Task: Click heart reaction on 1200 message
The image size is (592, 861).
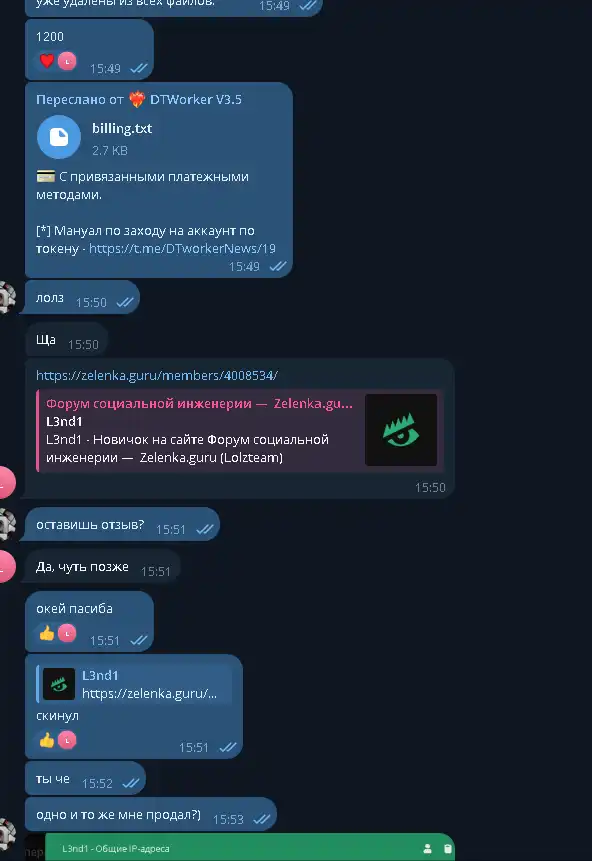Action: point(47,61)
